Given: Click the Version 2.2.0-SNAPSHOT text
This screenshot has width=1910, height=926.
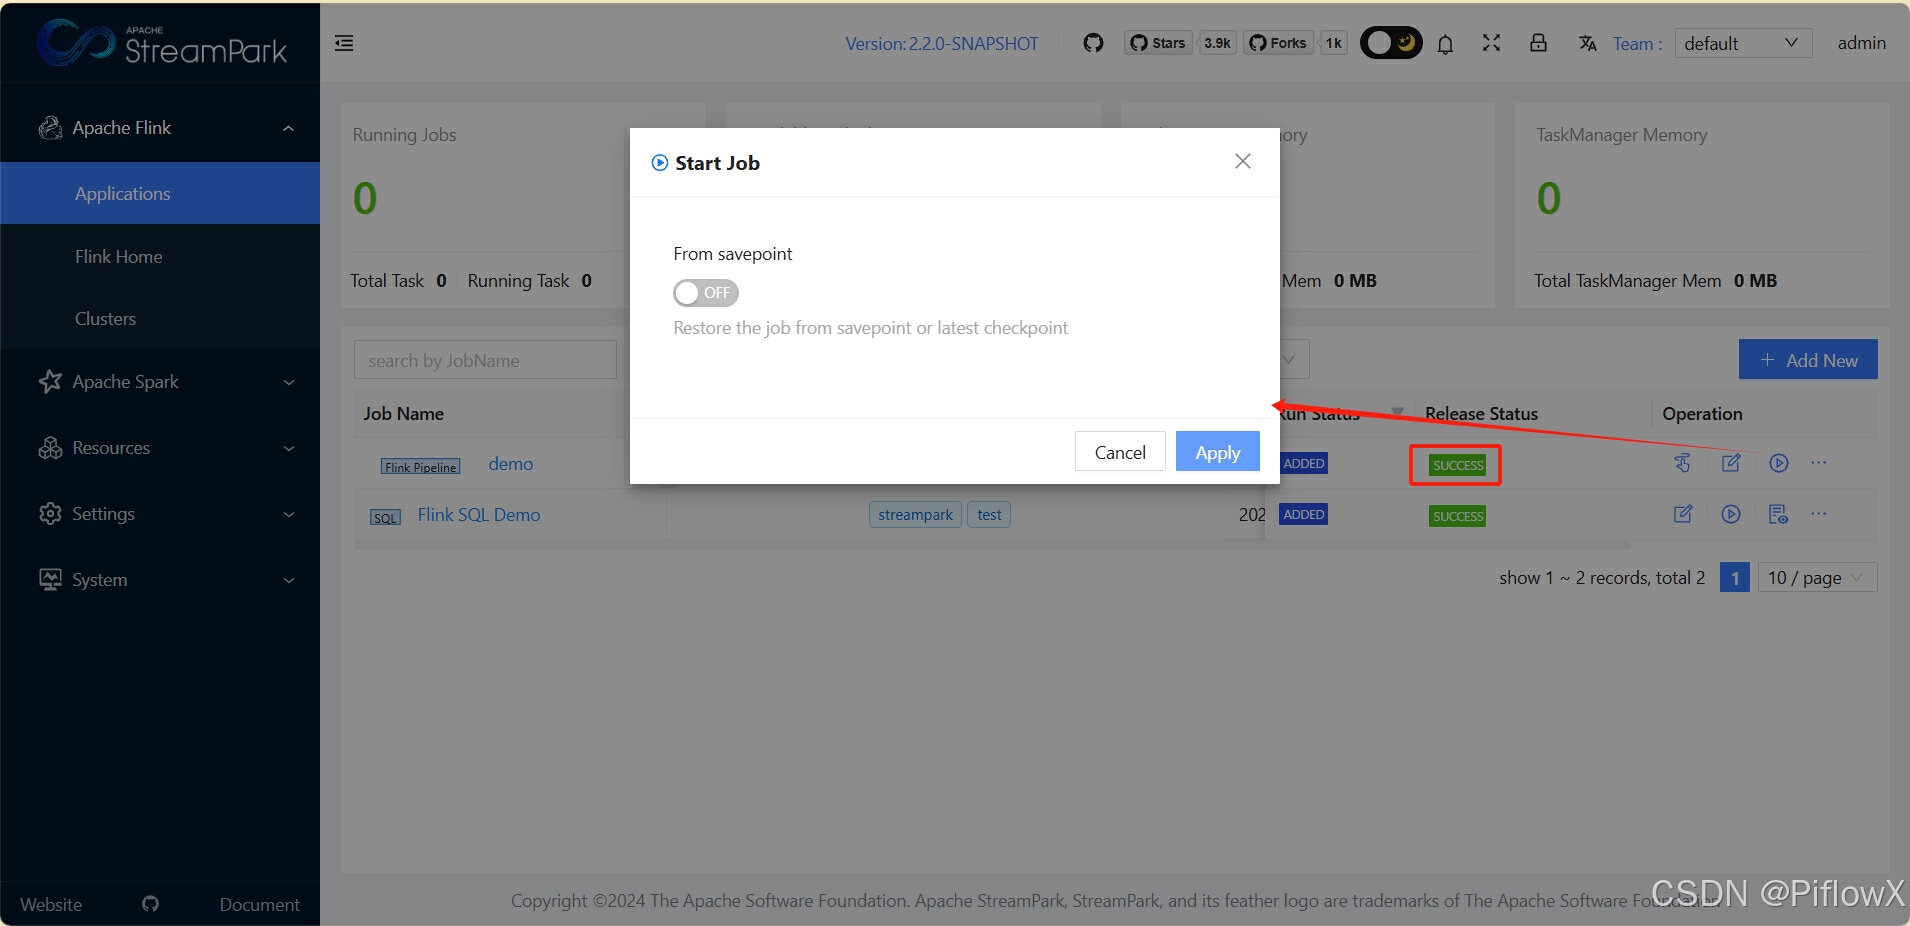Looking at the screenshot, I should (x=941, y=43).
